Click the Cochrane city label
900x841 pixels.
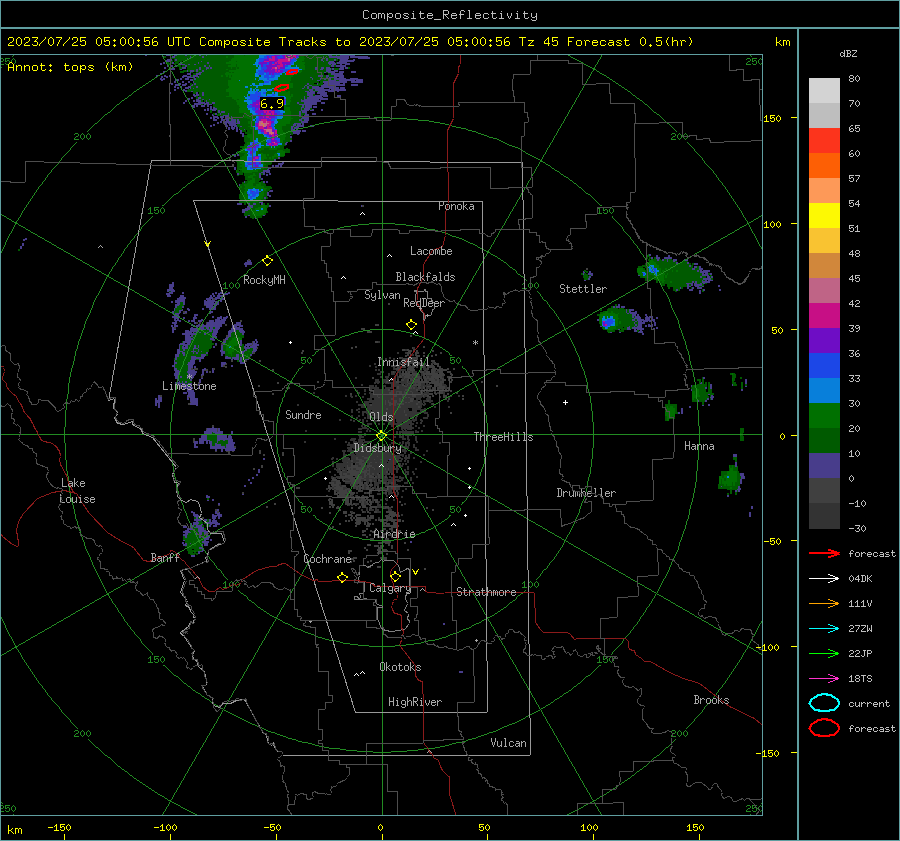(327, 559)
